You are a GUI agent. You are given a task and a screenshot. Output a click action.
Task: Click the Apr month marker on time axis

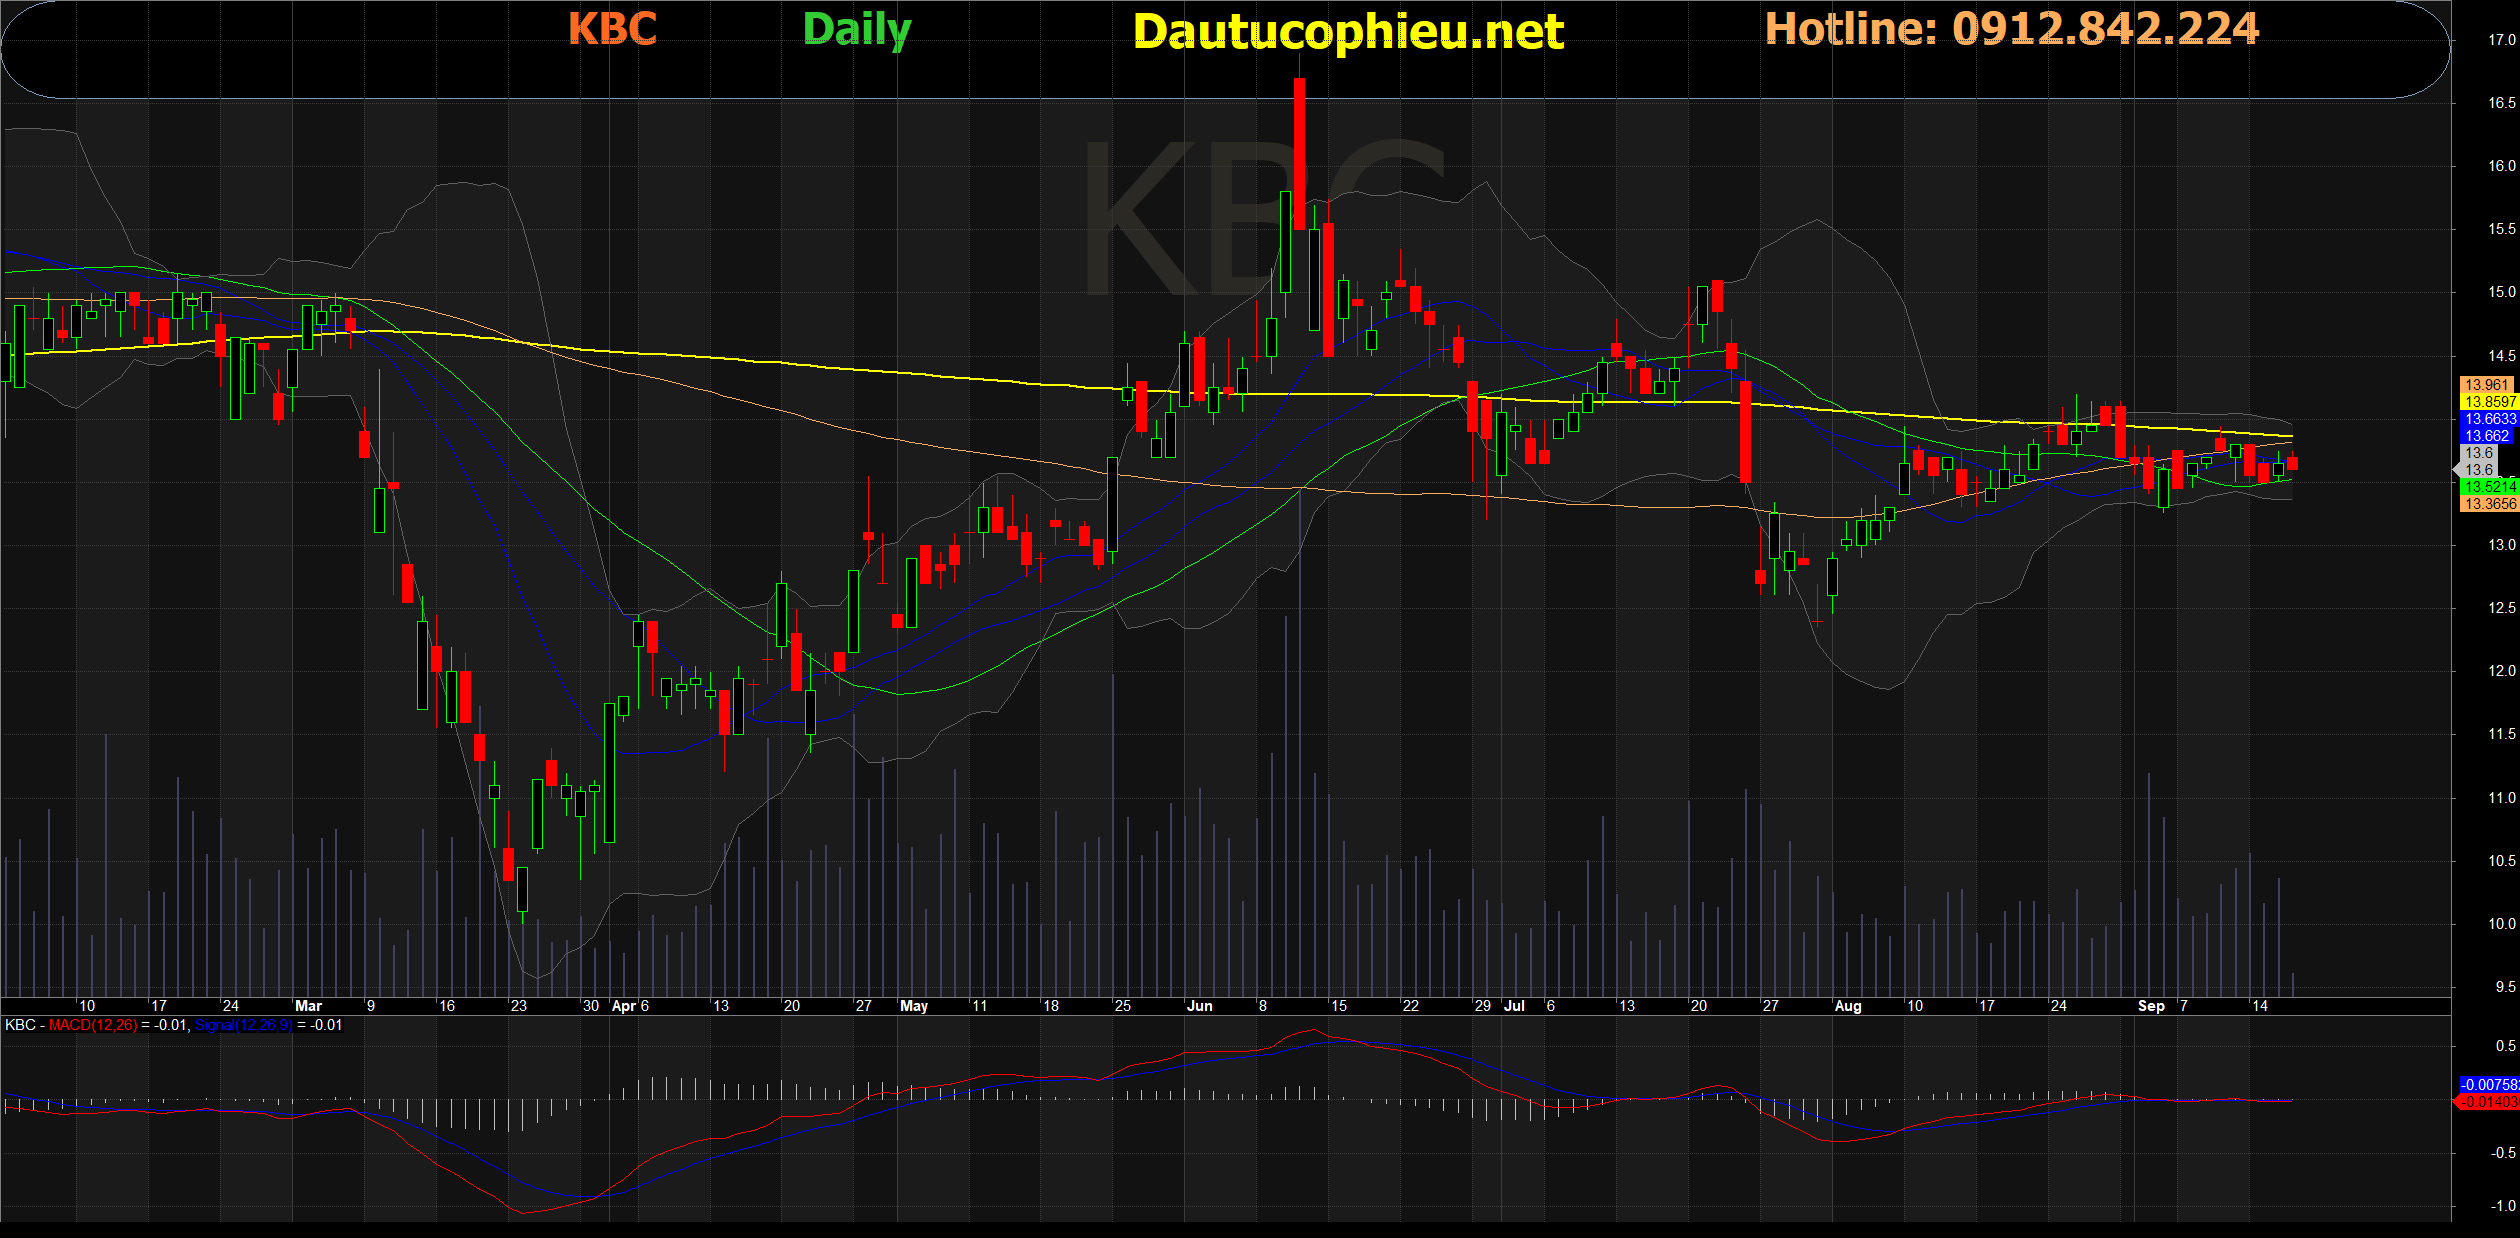coord(623,1006)
